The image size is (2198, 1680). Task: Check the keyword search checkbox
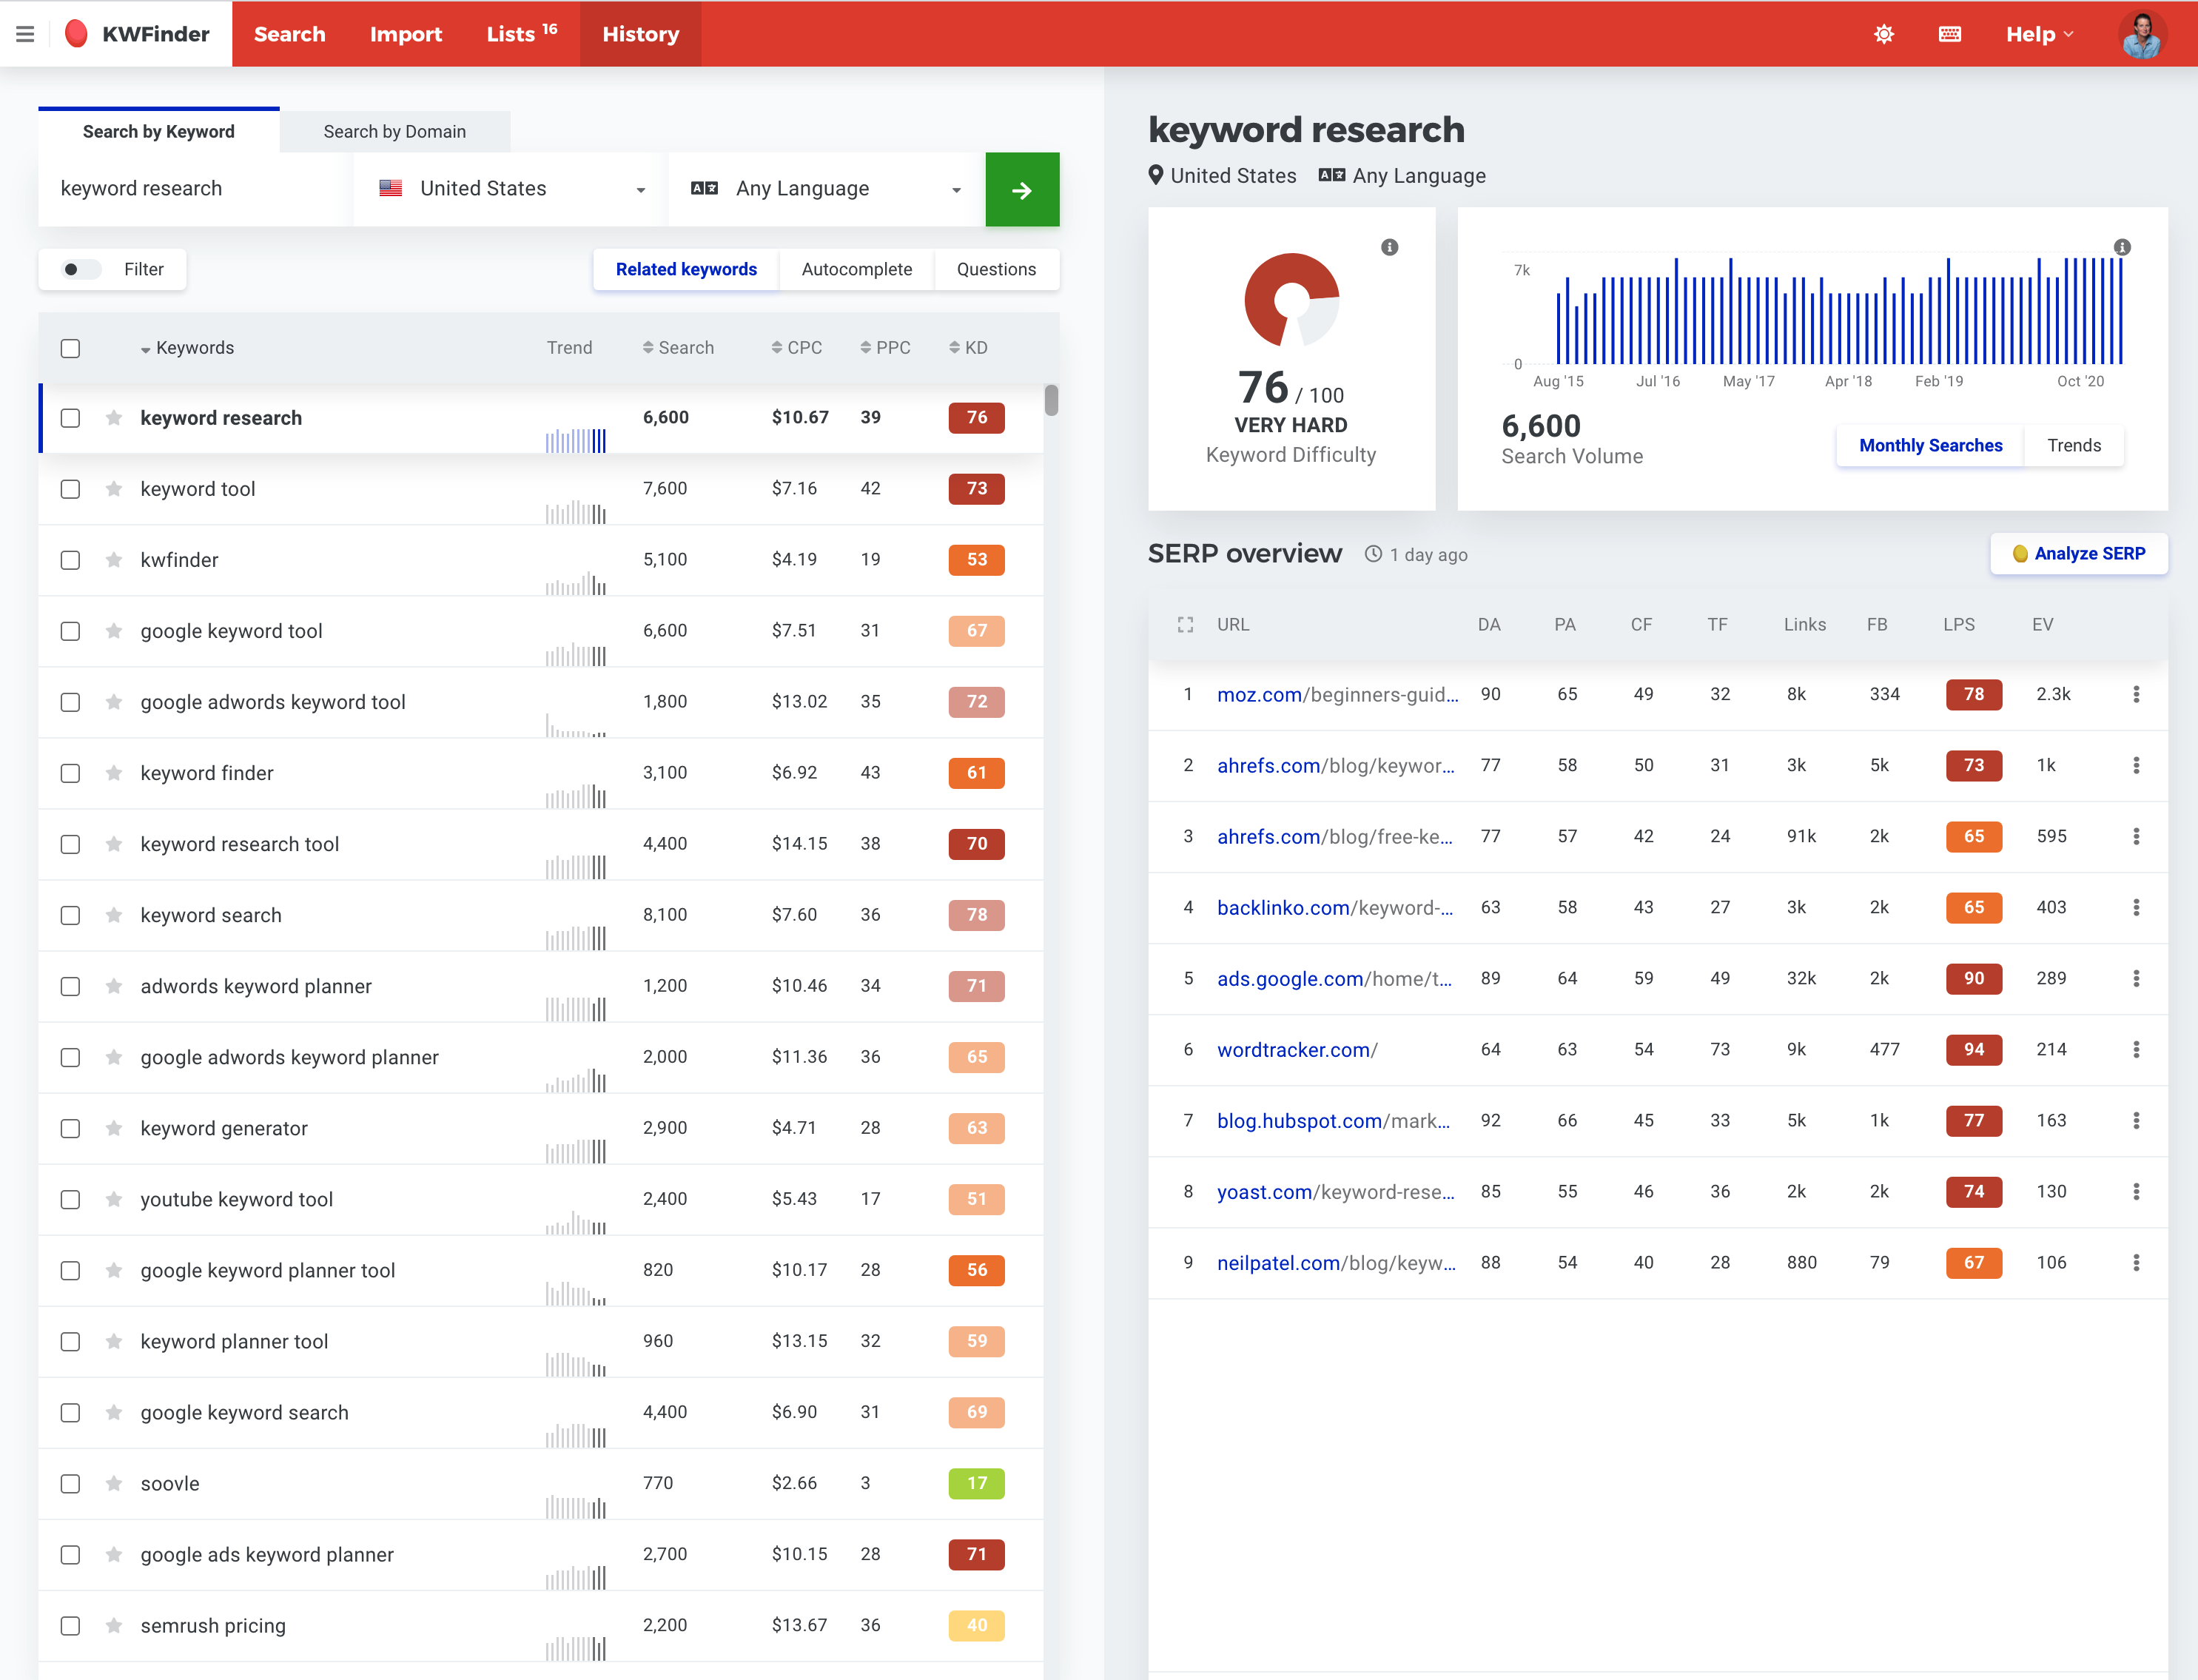(70, 915)
